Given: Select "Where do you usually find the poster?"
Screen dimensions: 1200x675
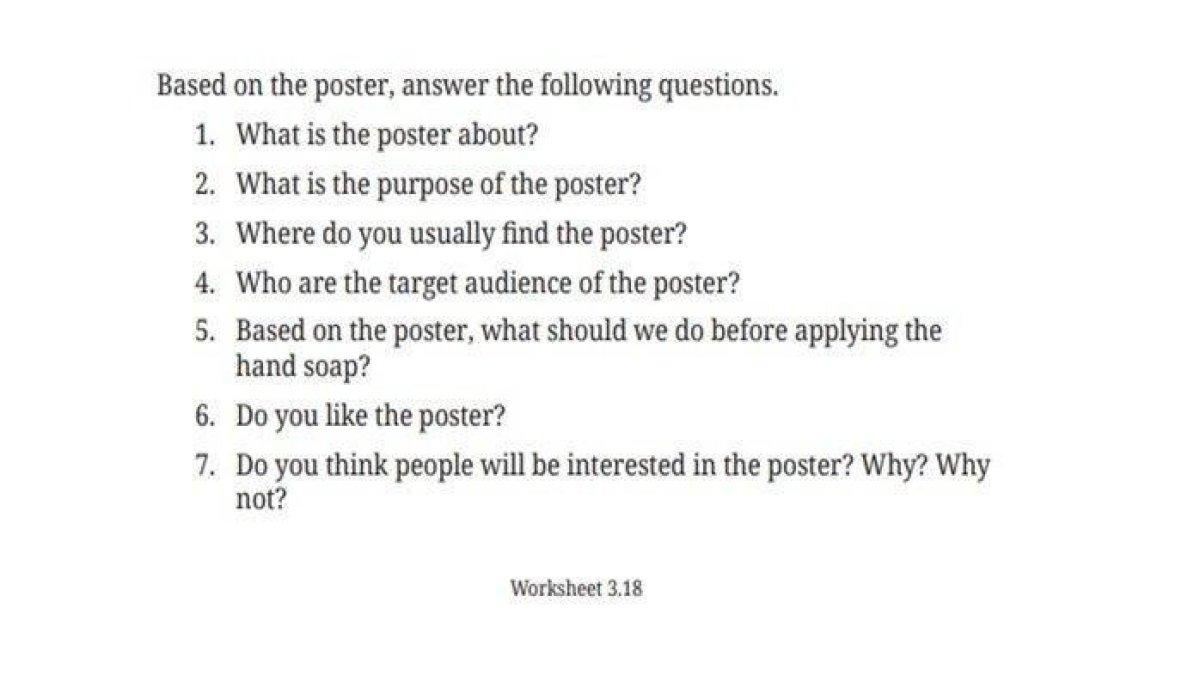Looking at the screenshot, I should coord(461,234).
